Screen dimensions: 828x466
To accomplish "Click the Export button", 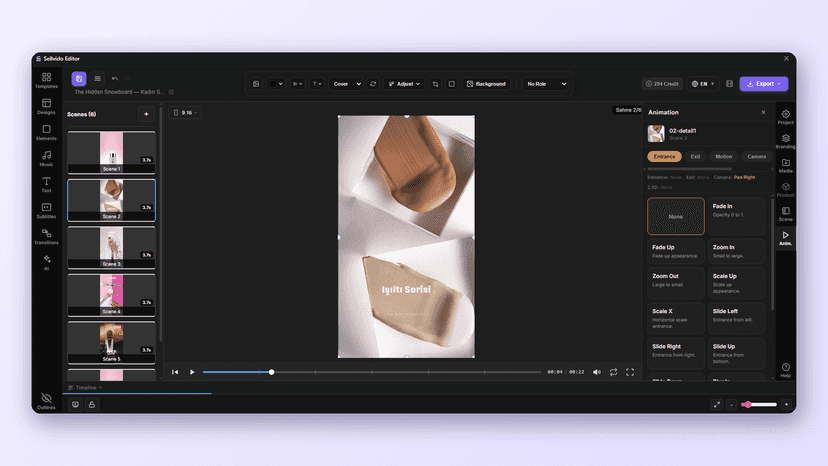I will coord(764,84).
